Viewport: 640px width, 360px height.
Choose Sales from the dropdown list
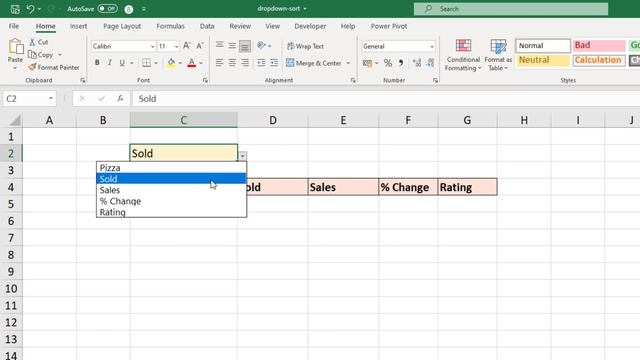click(171, 190)
